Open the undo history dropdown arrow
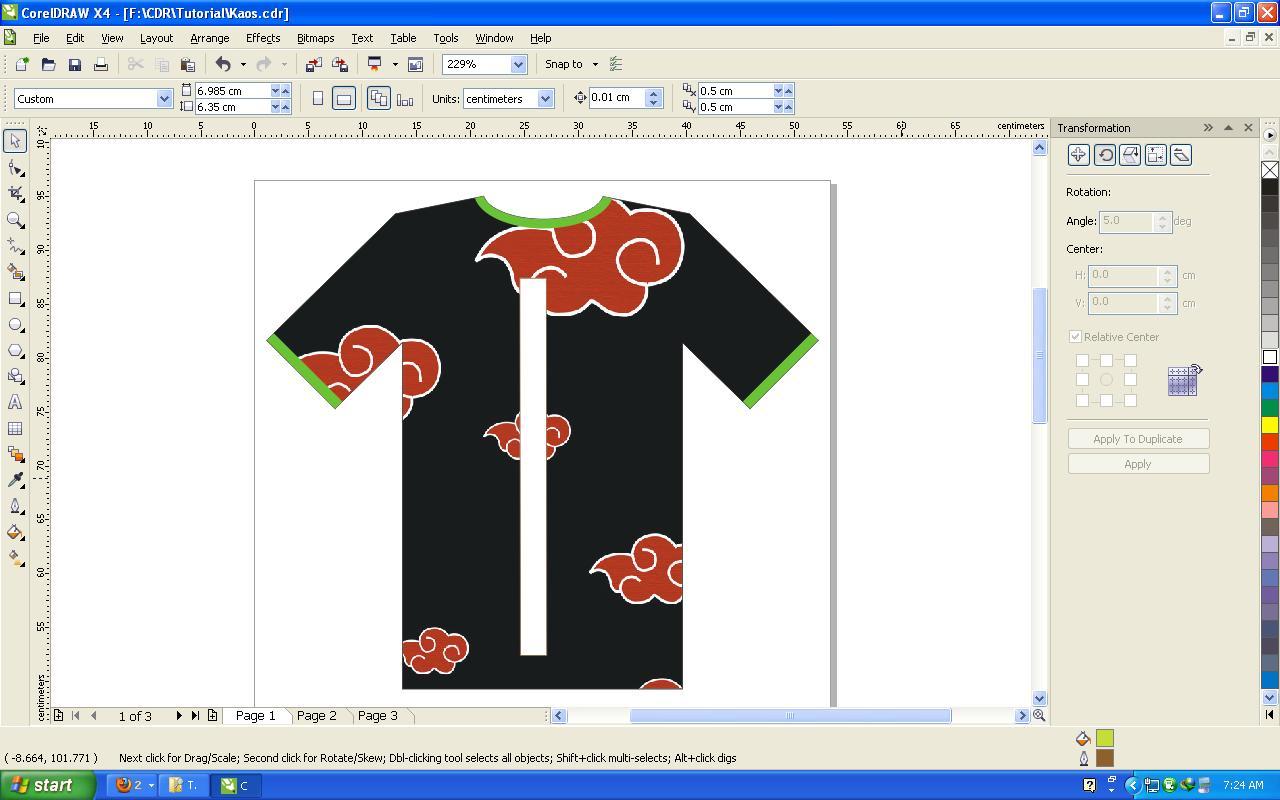 (x=243, y=64)
